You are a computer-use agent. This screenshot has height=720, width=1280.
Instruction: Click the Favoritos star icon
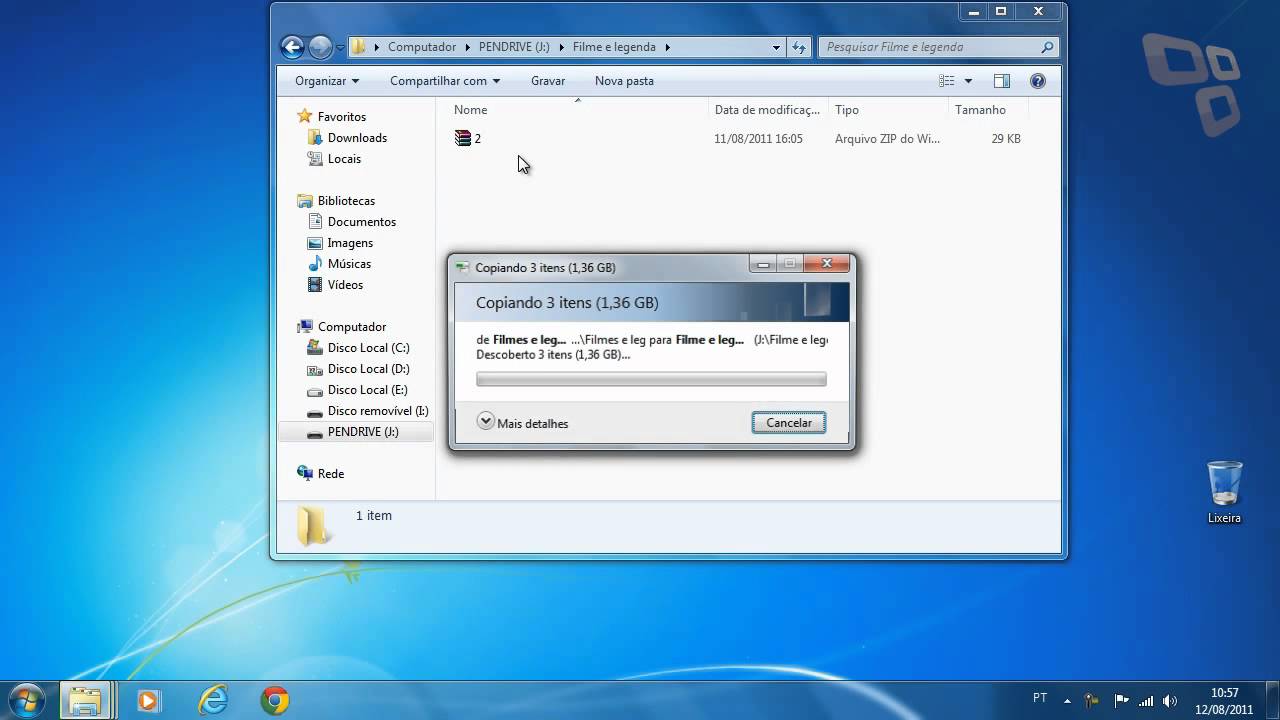[305, 117]
